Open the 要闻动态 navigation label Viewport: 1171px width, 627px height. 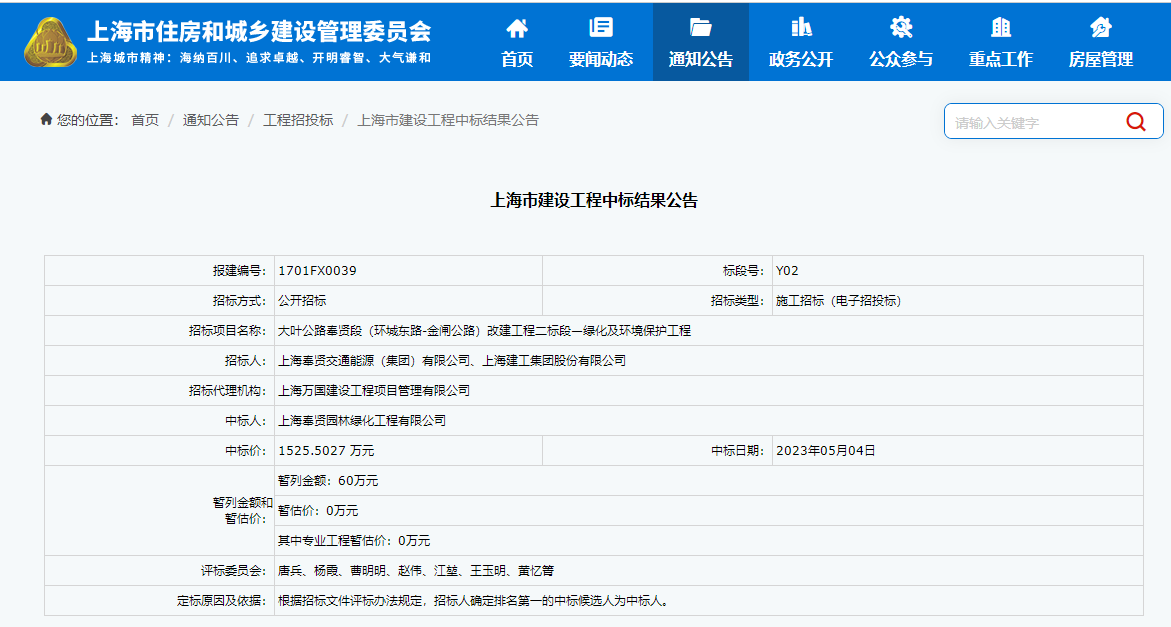[x=601, y=59]
